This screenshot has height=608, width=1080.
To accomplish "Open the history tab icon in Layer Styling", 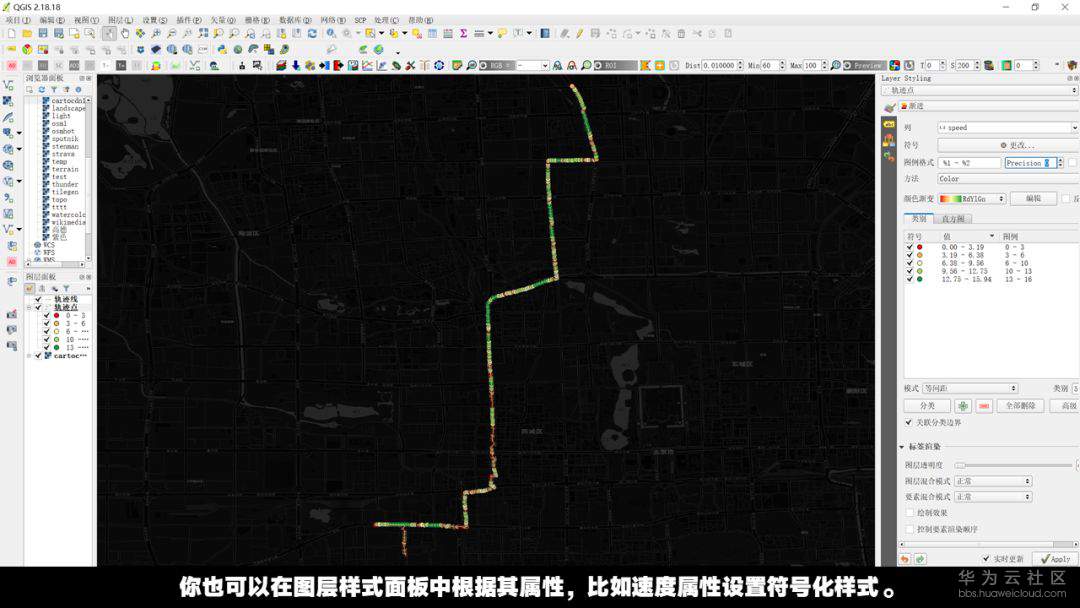I will pyautogui.click(x=889, y=157).
